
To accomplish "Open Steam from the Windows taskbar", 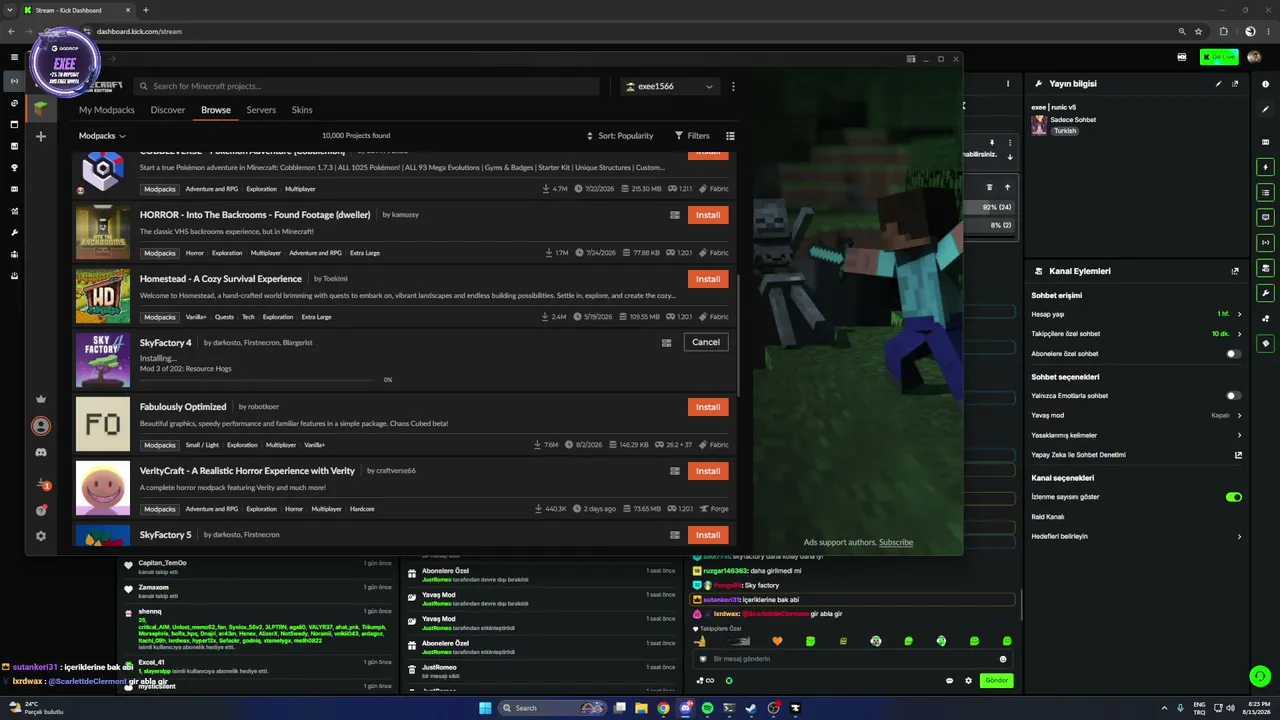I will pos(751,708).
